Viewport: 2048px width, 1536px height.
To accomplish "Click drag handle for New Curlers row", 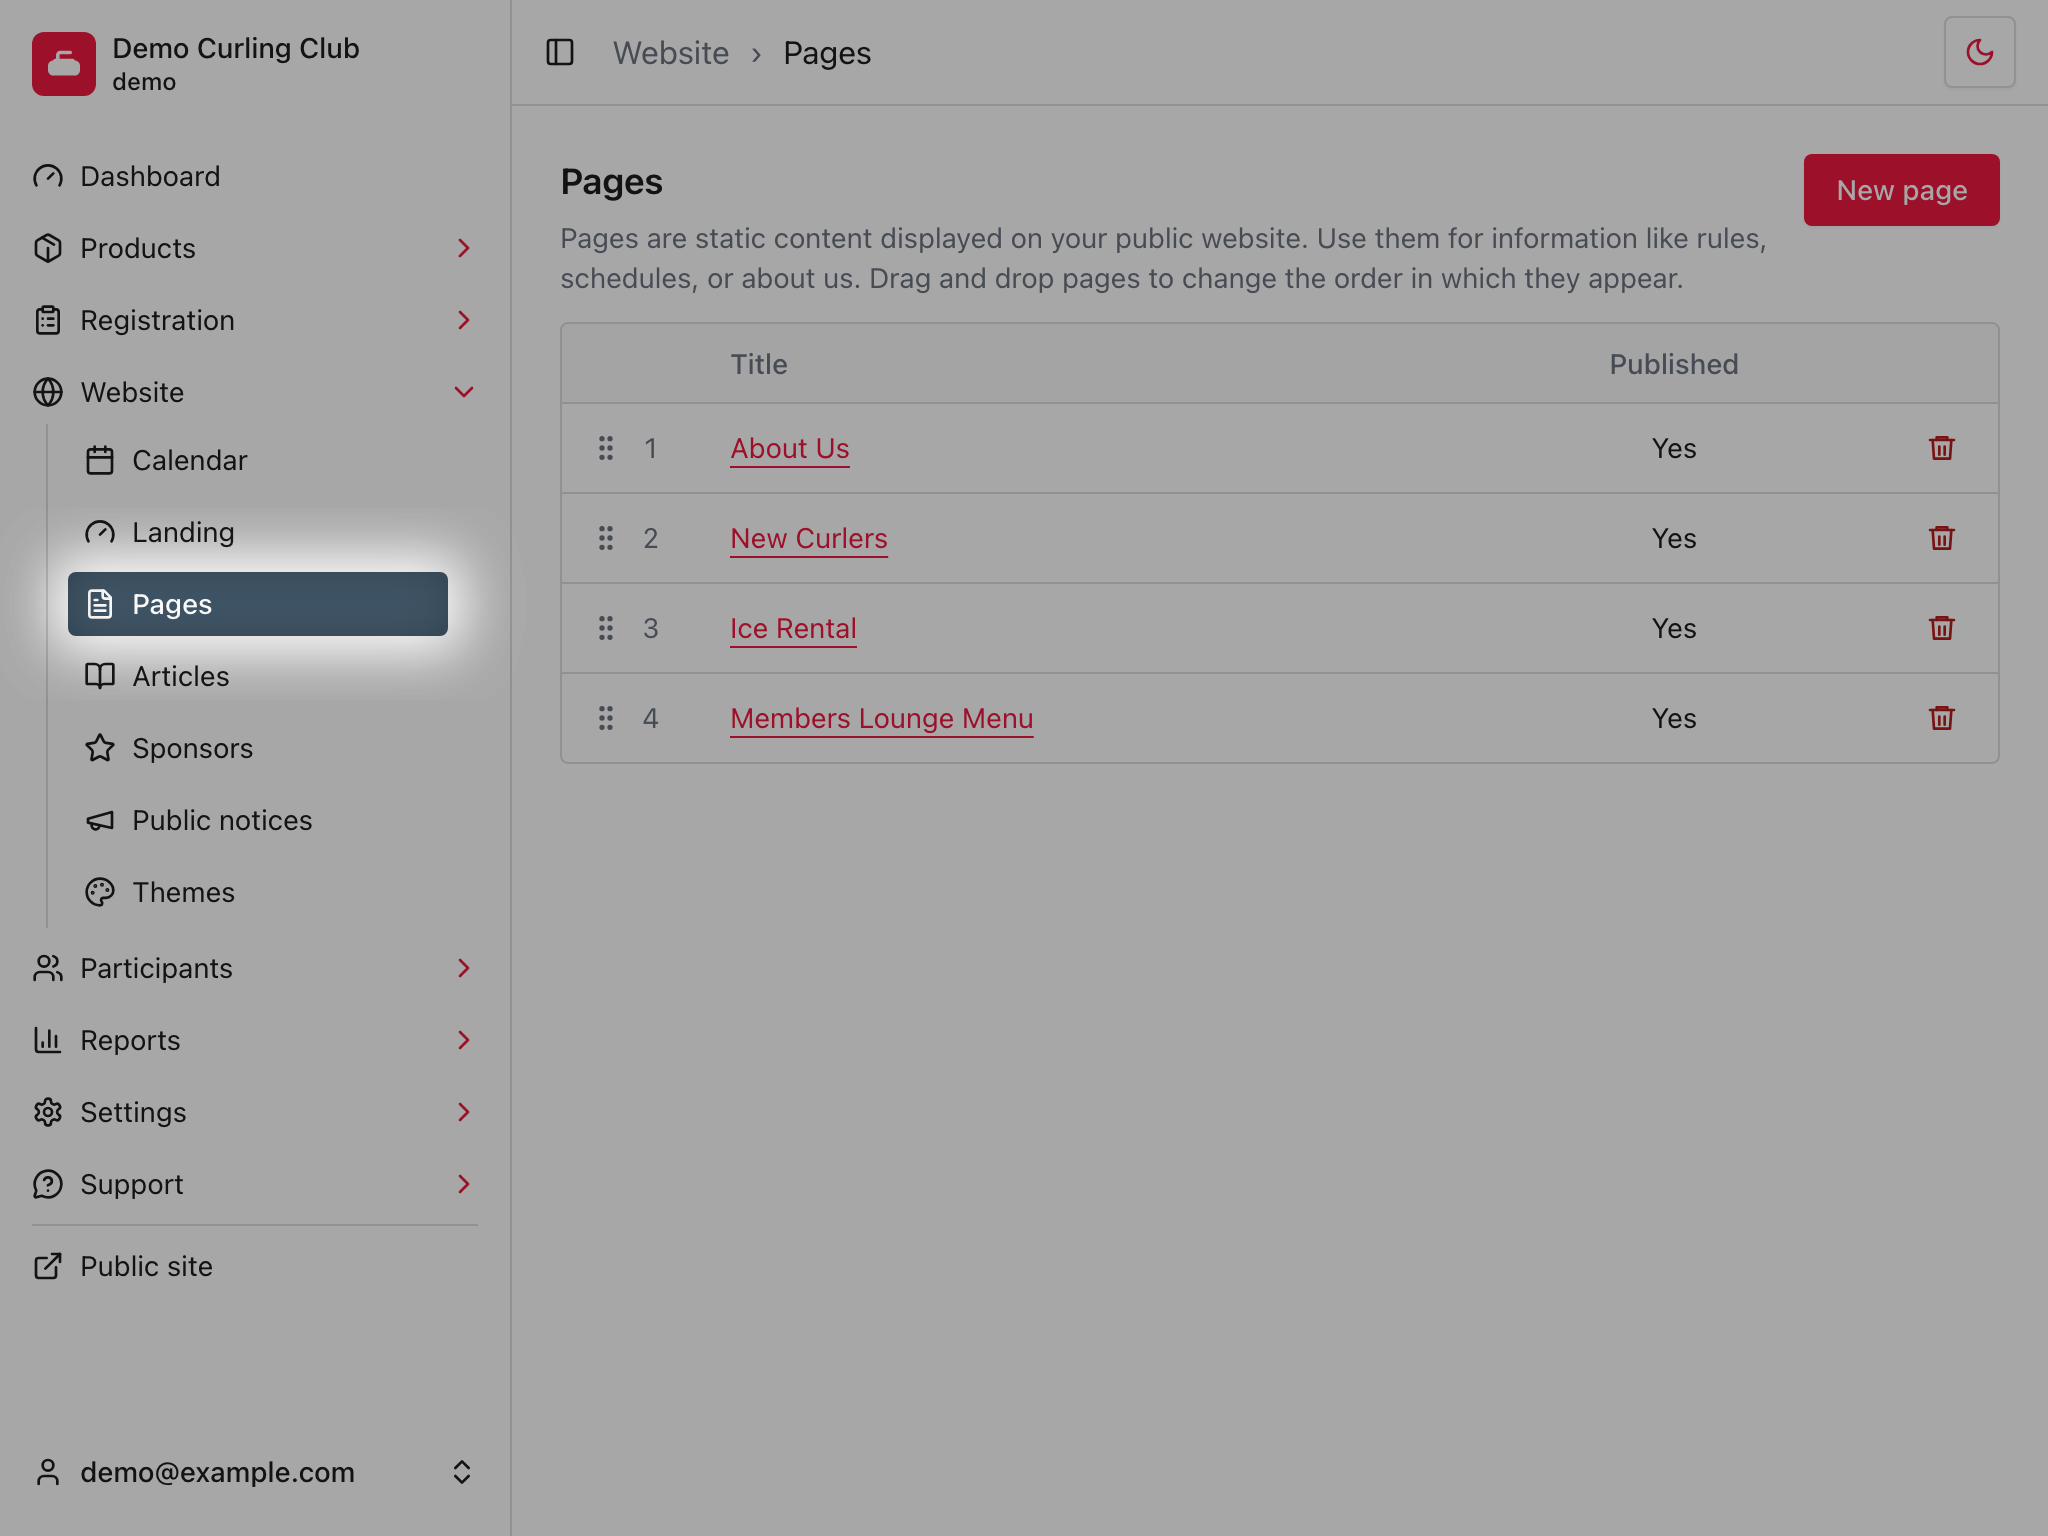I will [606, 538].
